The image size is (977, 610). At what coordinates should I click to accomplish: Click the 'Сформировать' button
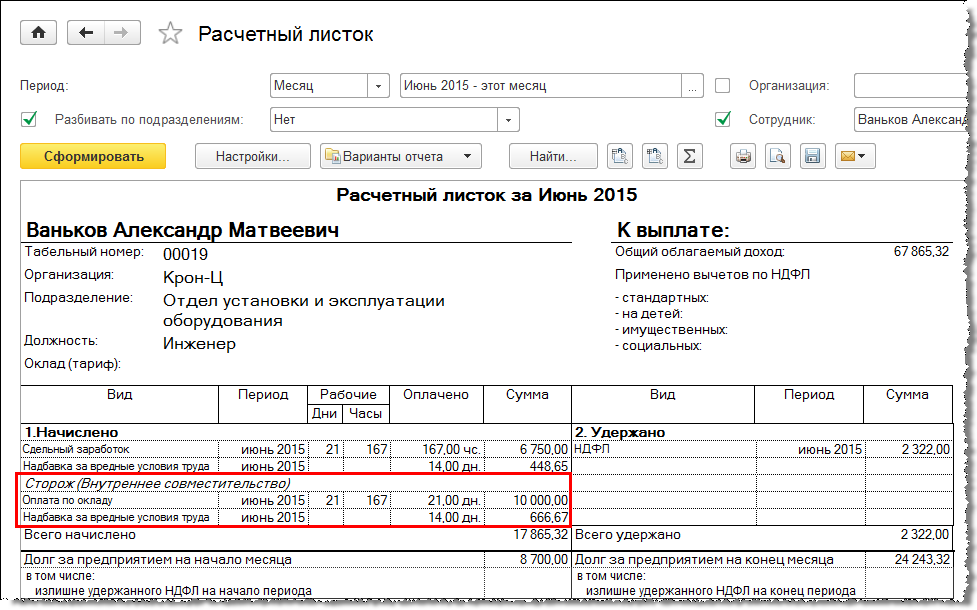tap(93, 156)
